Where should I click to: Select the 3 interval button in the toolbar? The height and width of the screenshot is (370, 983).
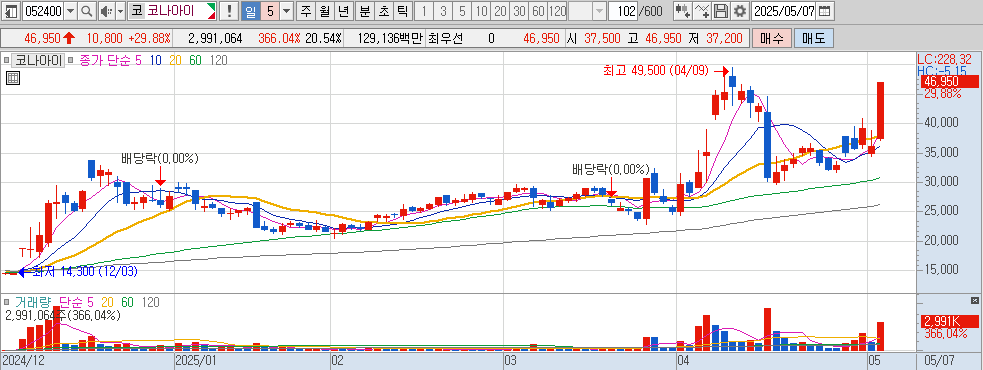443,11
